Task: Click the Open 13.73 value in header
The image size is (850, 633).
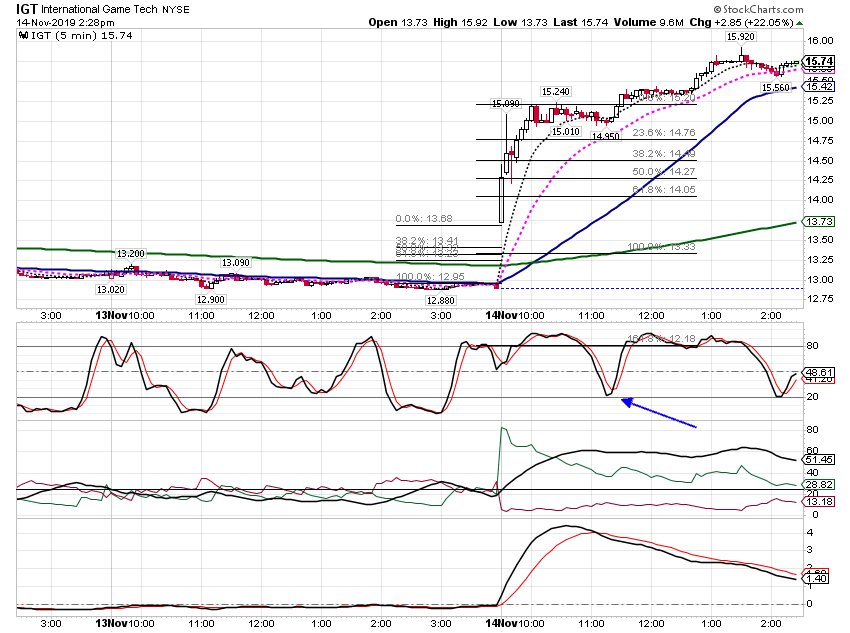Action: (398, 23)
